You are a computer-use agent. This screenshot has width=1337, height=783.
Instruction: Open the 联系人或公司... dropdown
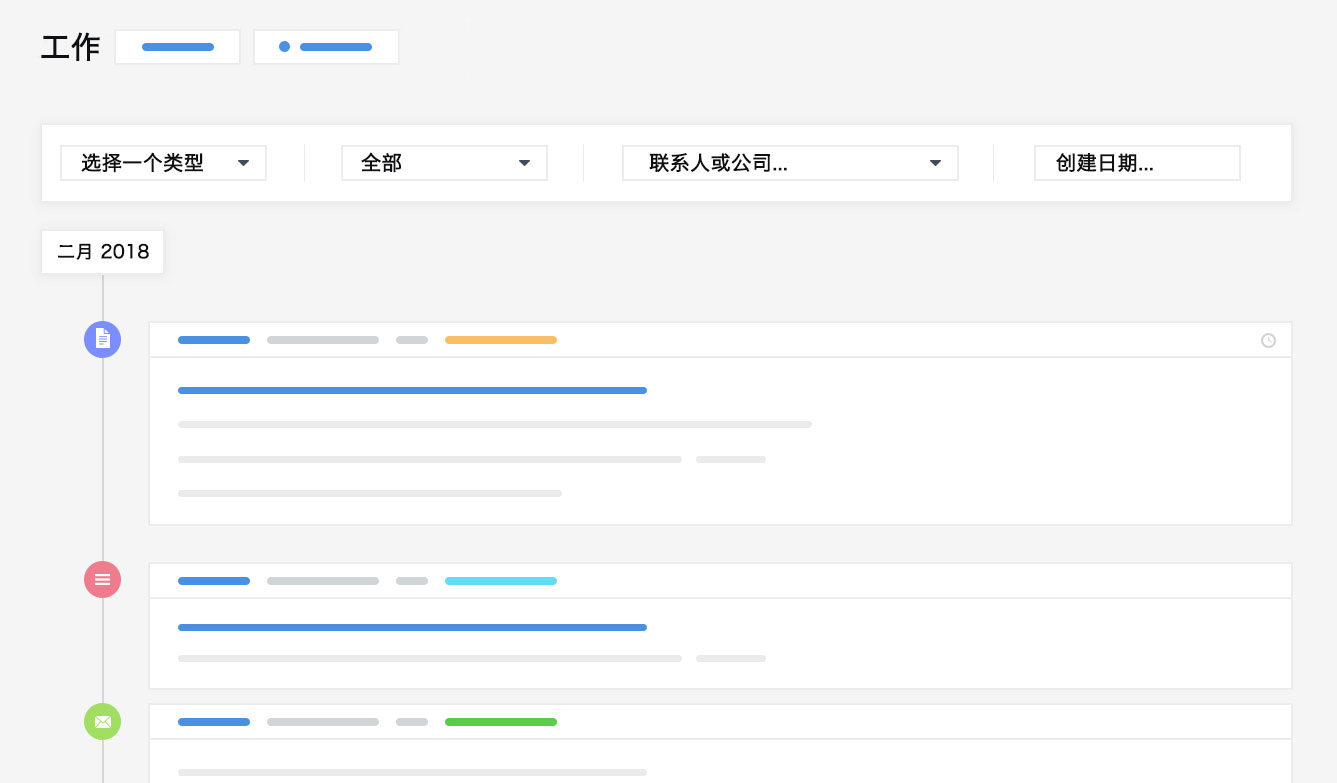click(790, 163)
